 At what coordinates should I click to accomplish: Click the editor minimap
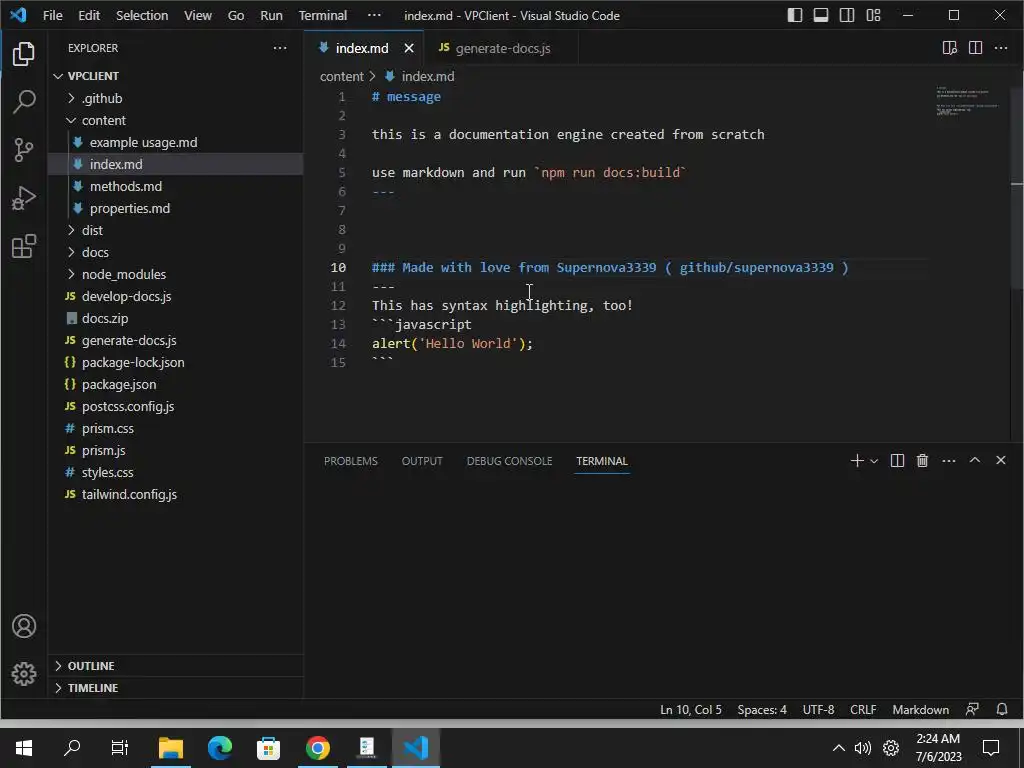click(x=968, y=101)
